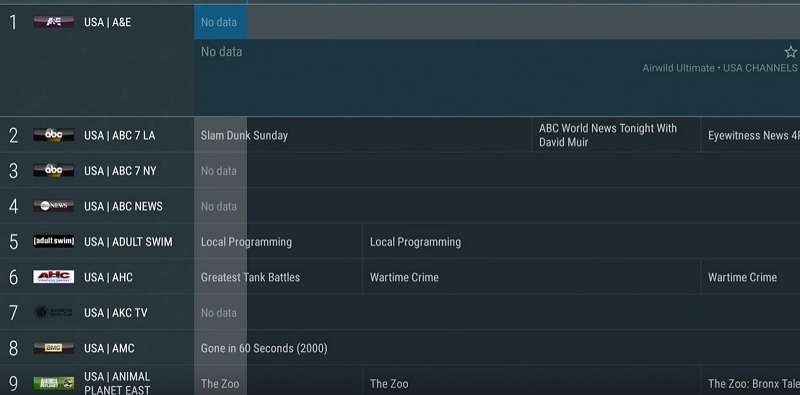The height and width of the screenshot is (395, 800).
Task: Open channel USA | ABC NEWS
Action: point(123,207)
